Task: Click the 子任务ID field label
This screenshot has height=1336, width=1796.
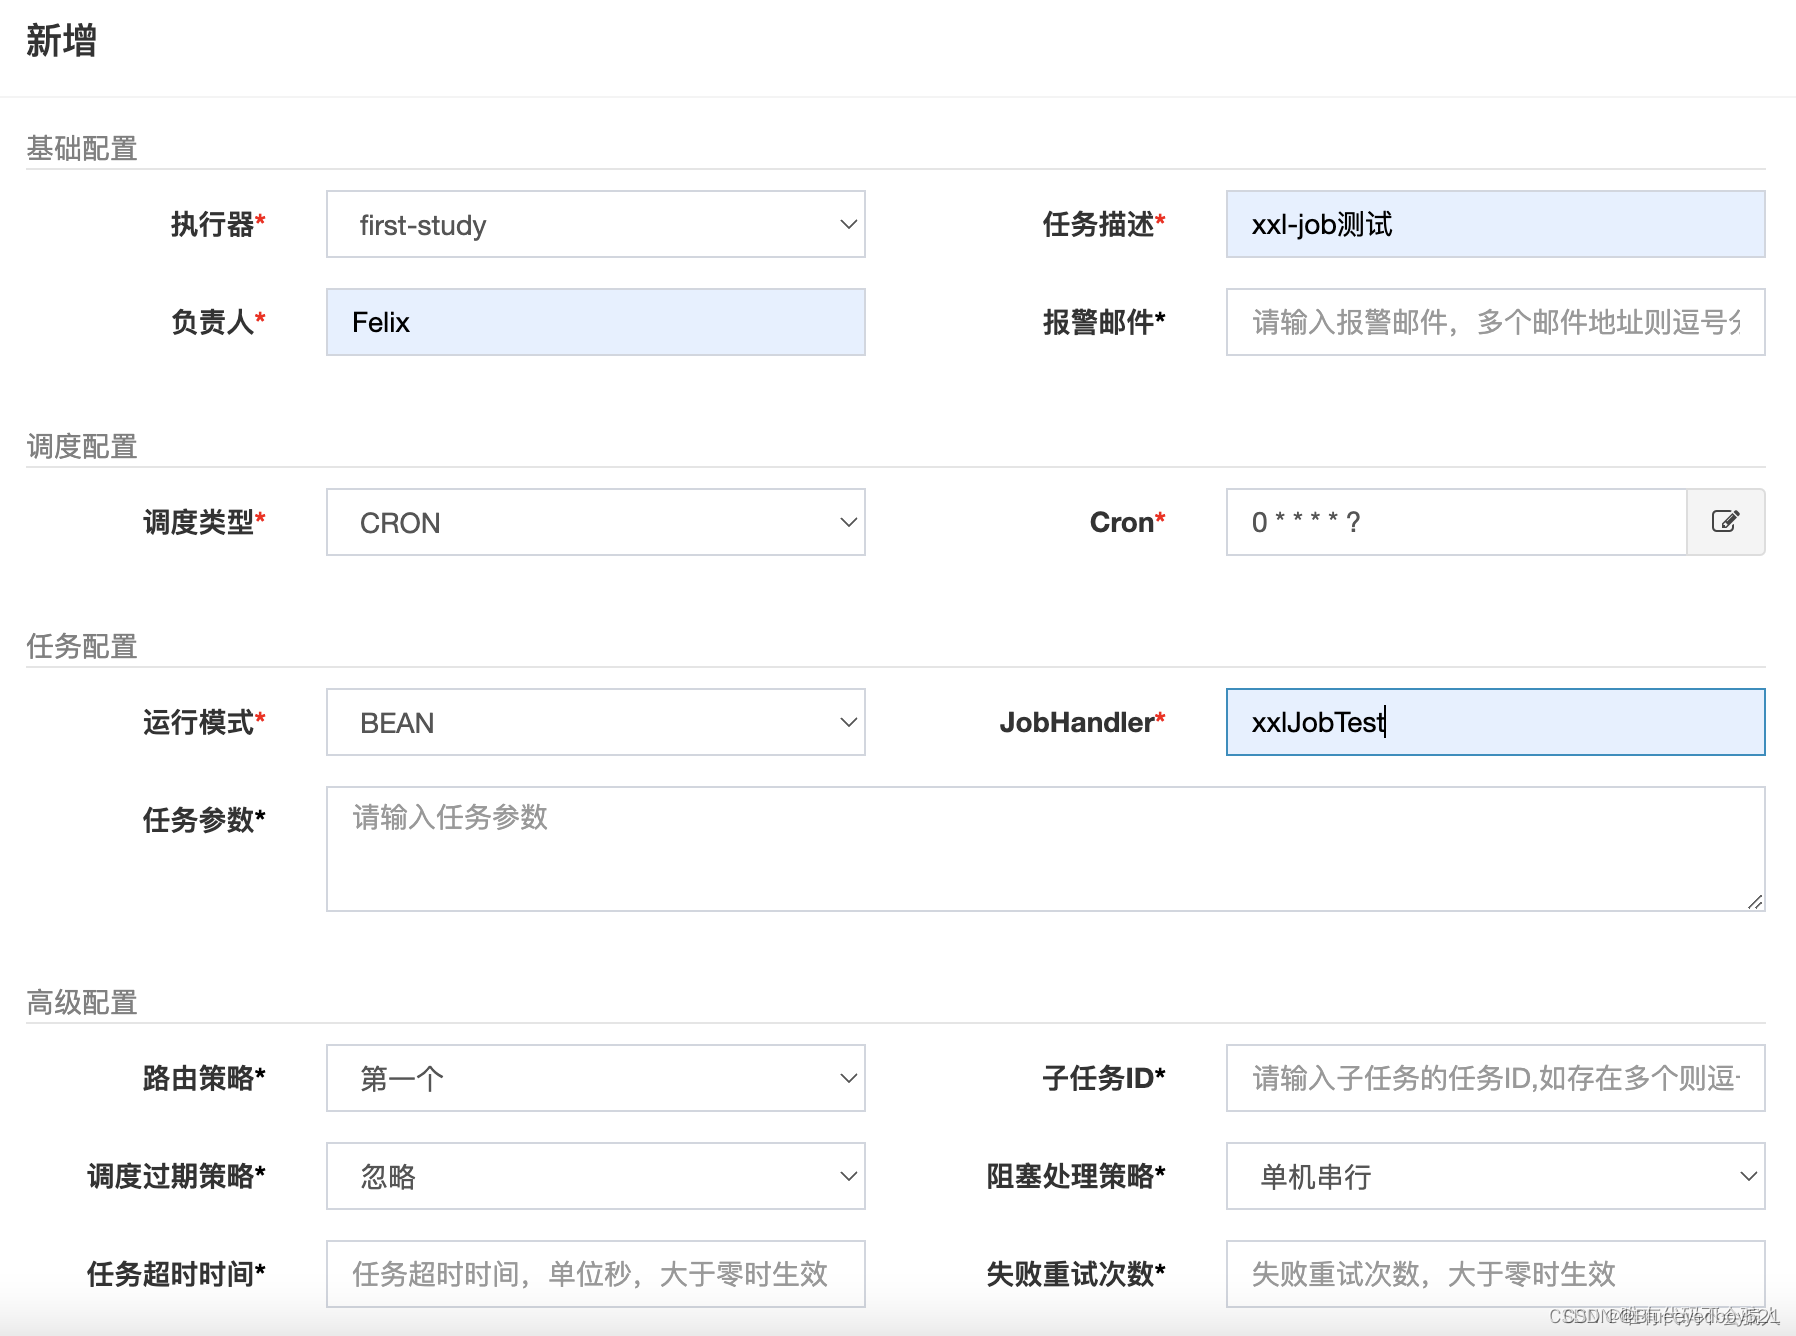Action: [x=1104, y=1078]
